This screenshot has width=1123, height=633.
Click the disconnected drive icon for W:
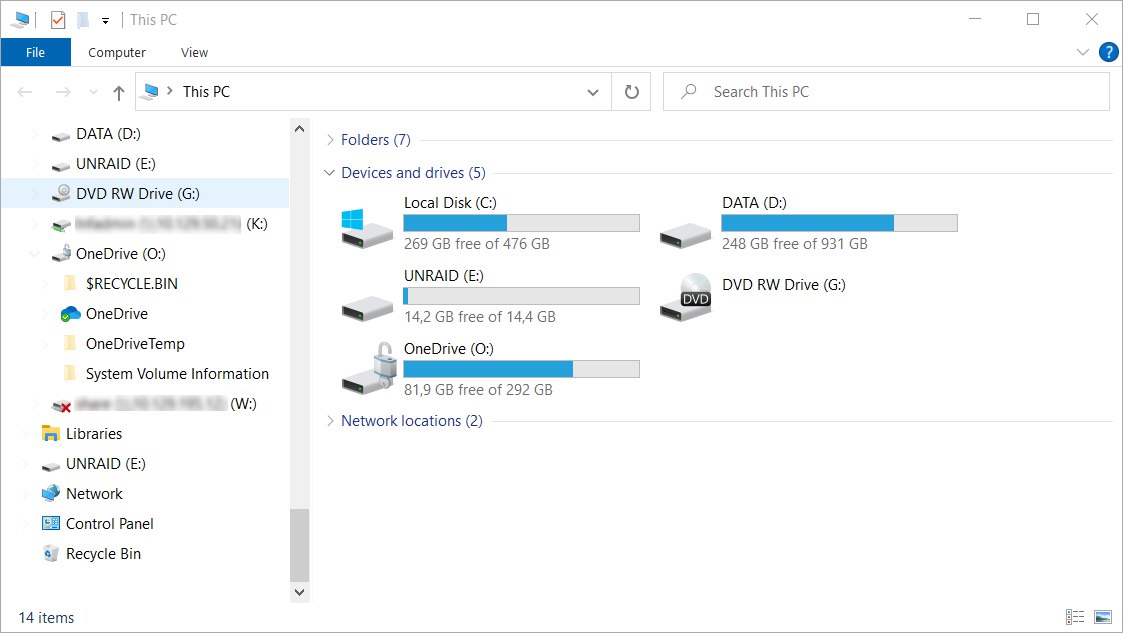click(62, 405)
